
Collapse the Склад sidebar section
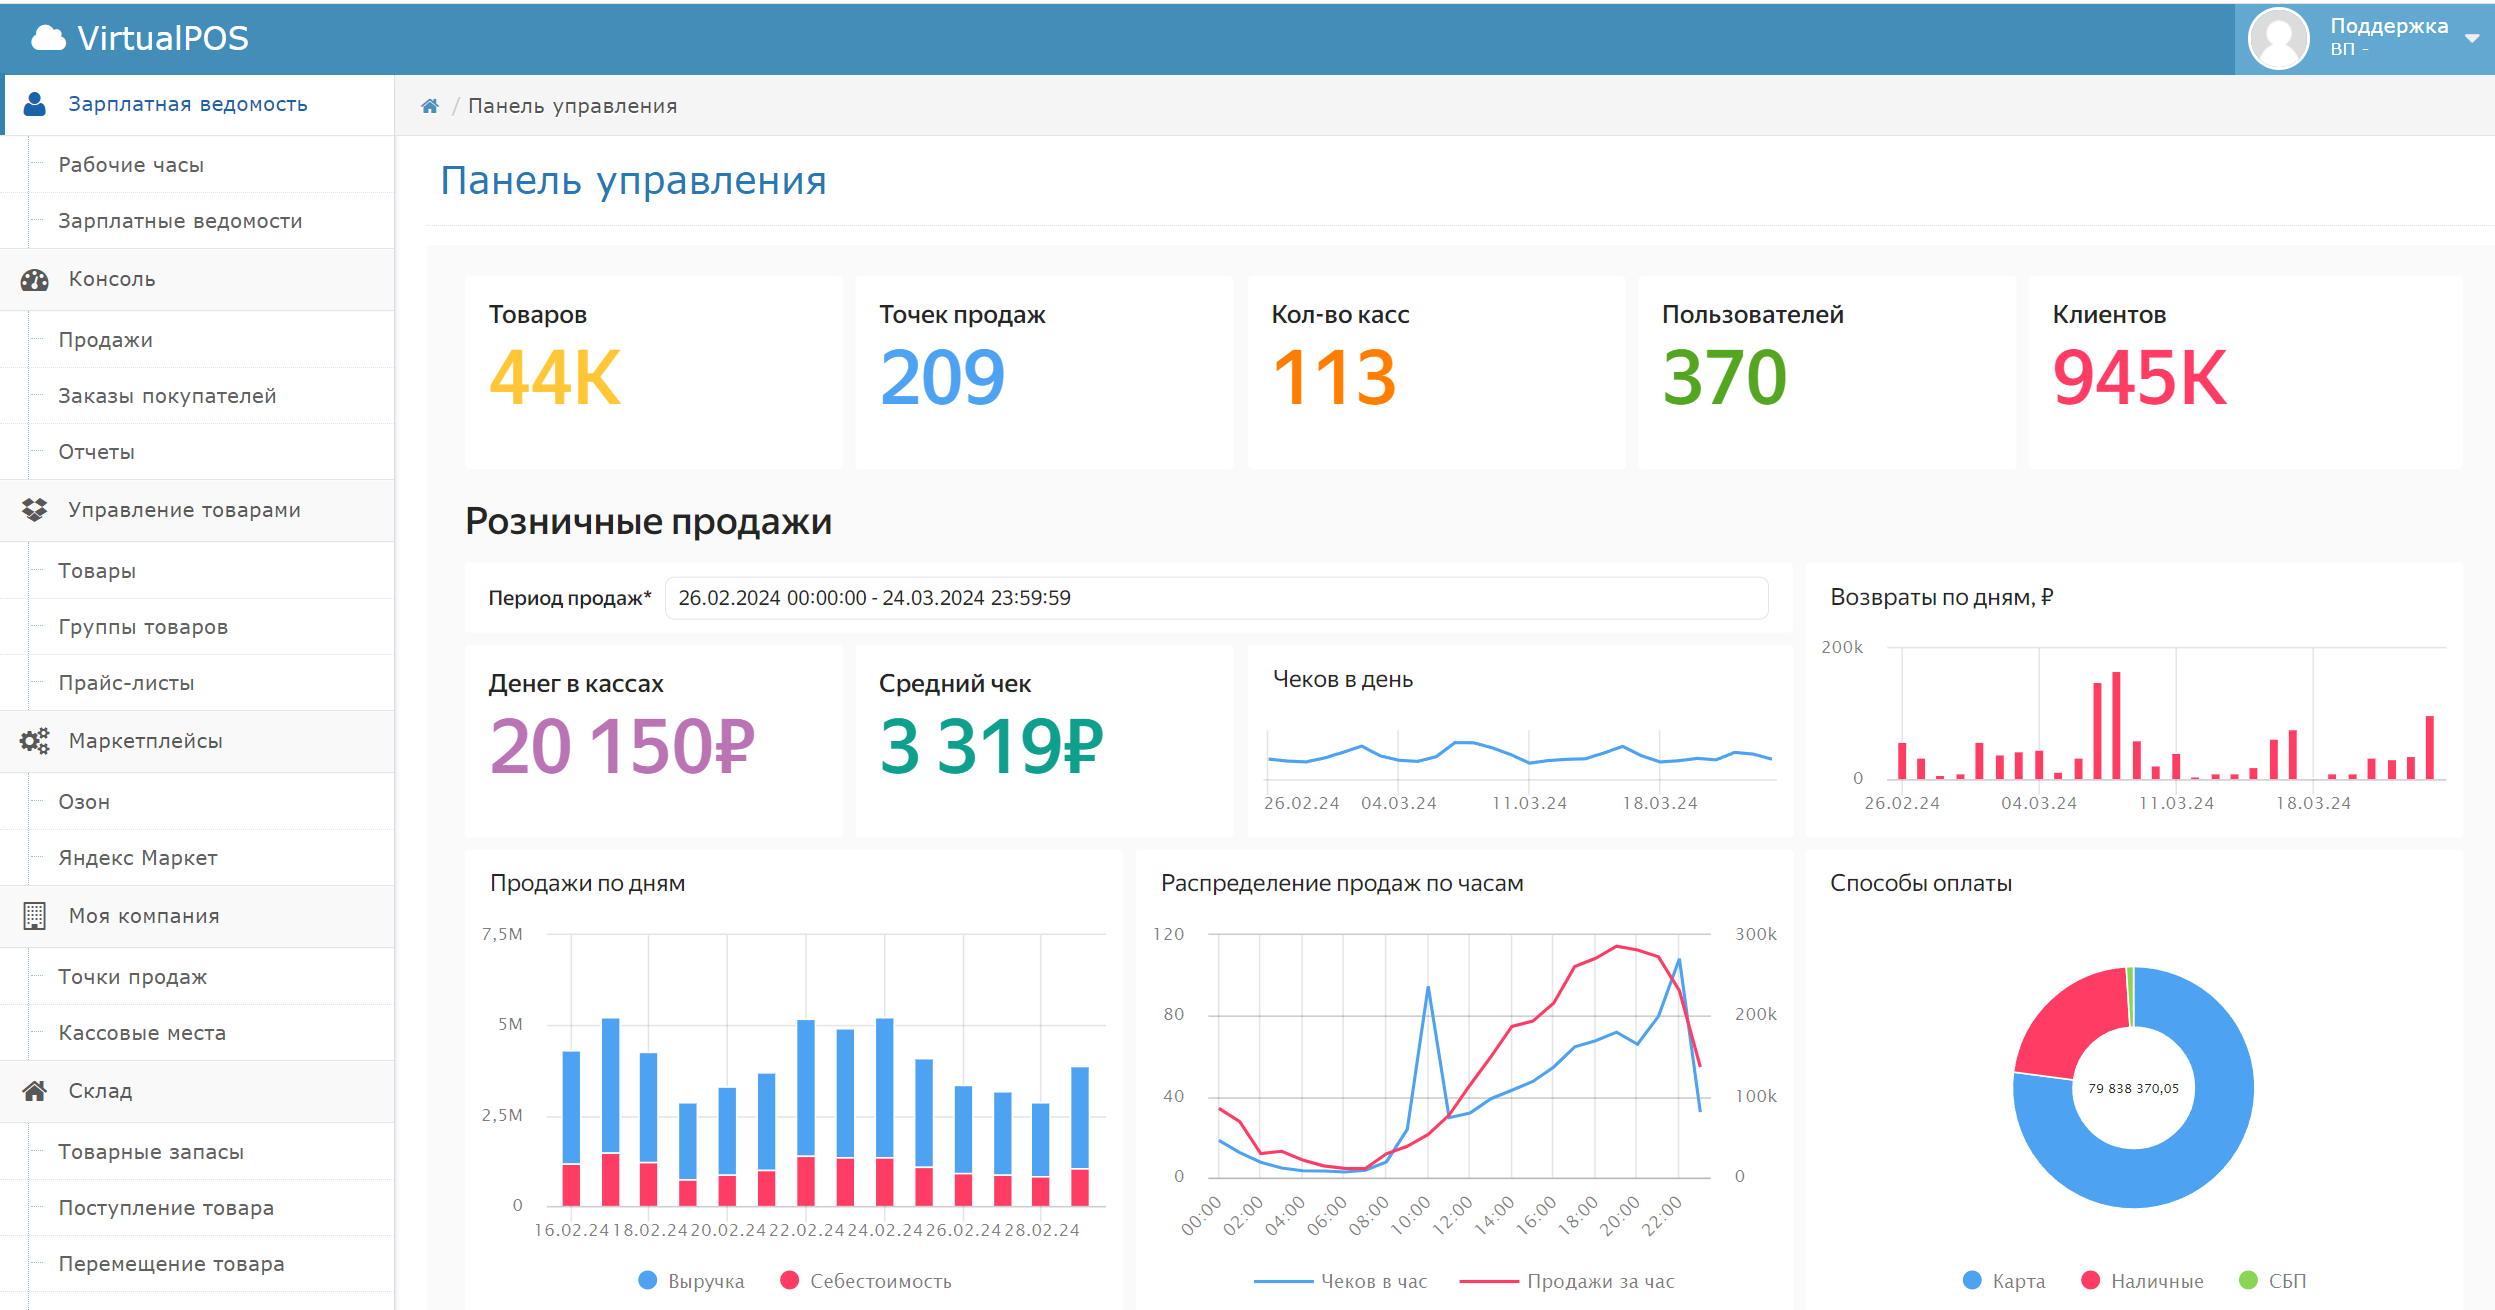[x=100, y=1091]
